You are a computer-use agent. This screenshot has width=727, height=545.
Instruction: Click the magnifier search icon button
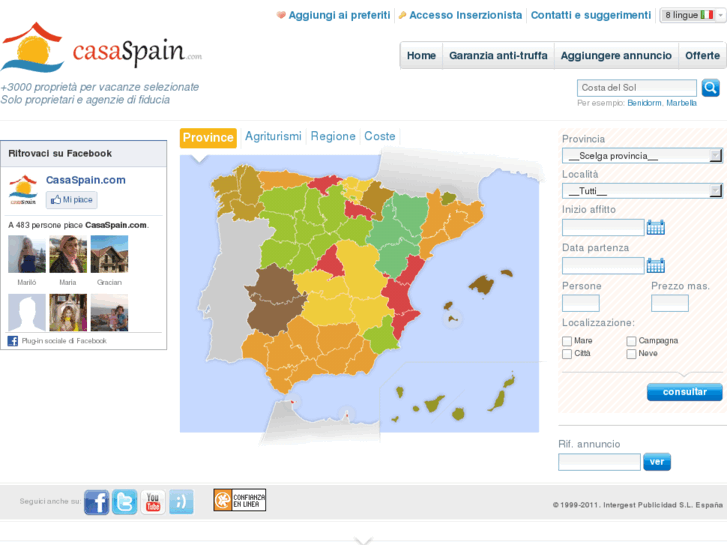tap(710, 88)
